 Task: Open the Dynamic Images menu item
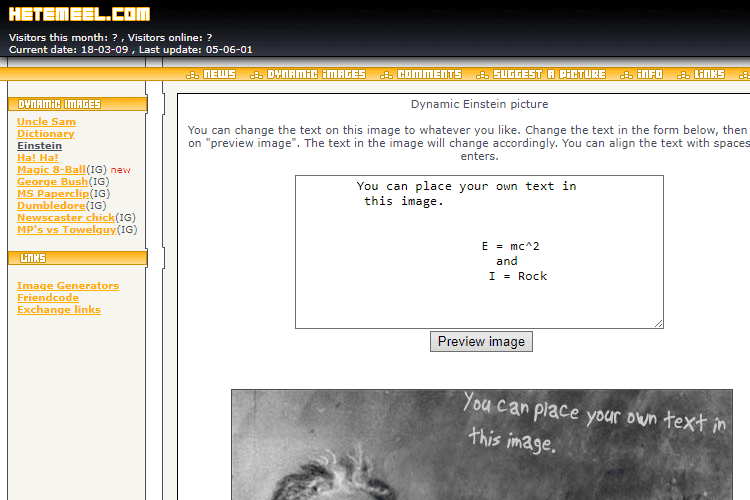point(316,74)
